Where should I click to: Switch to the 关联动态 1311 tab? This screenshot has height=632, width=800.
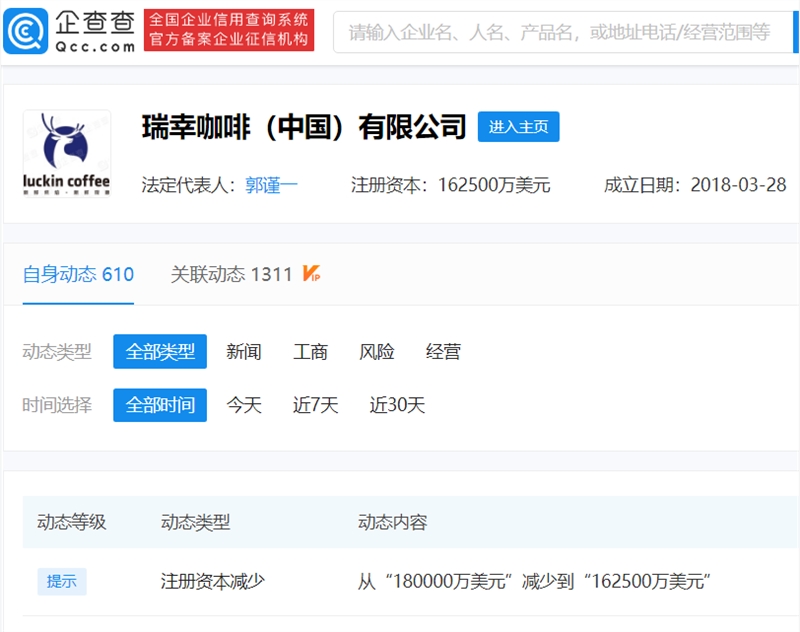coord(231,274)
